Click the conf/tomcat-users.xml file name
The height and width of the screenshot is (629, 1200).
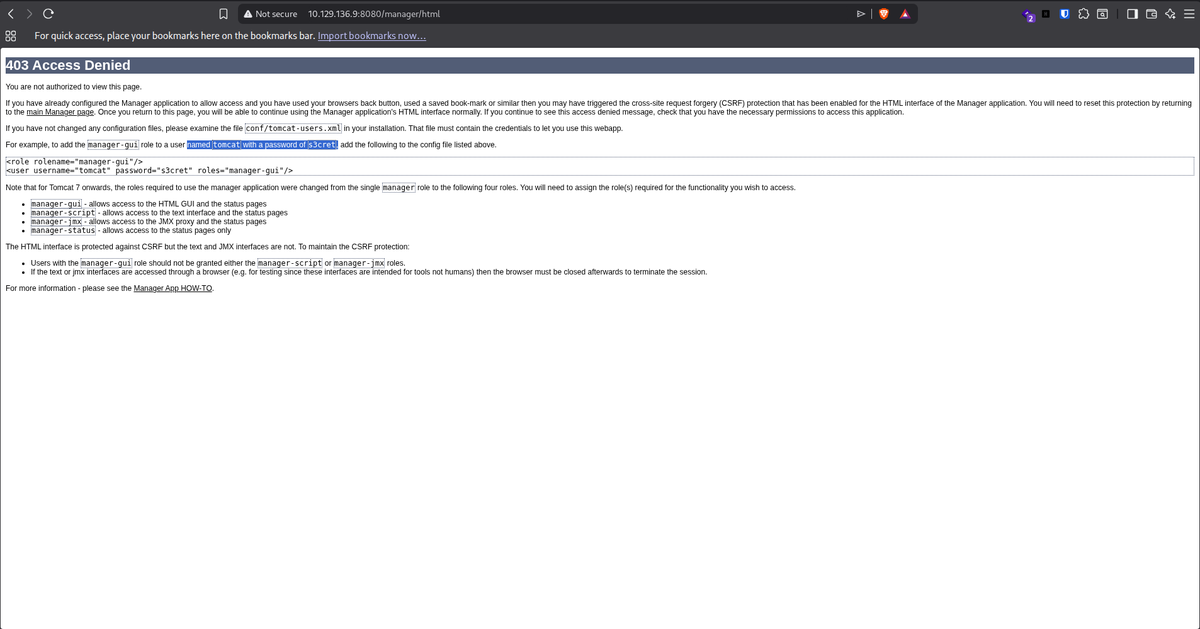[x=293, y=129]
